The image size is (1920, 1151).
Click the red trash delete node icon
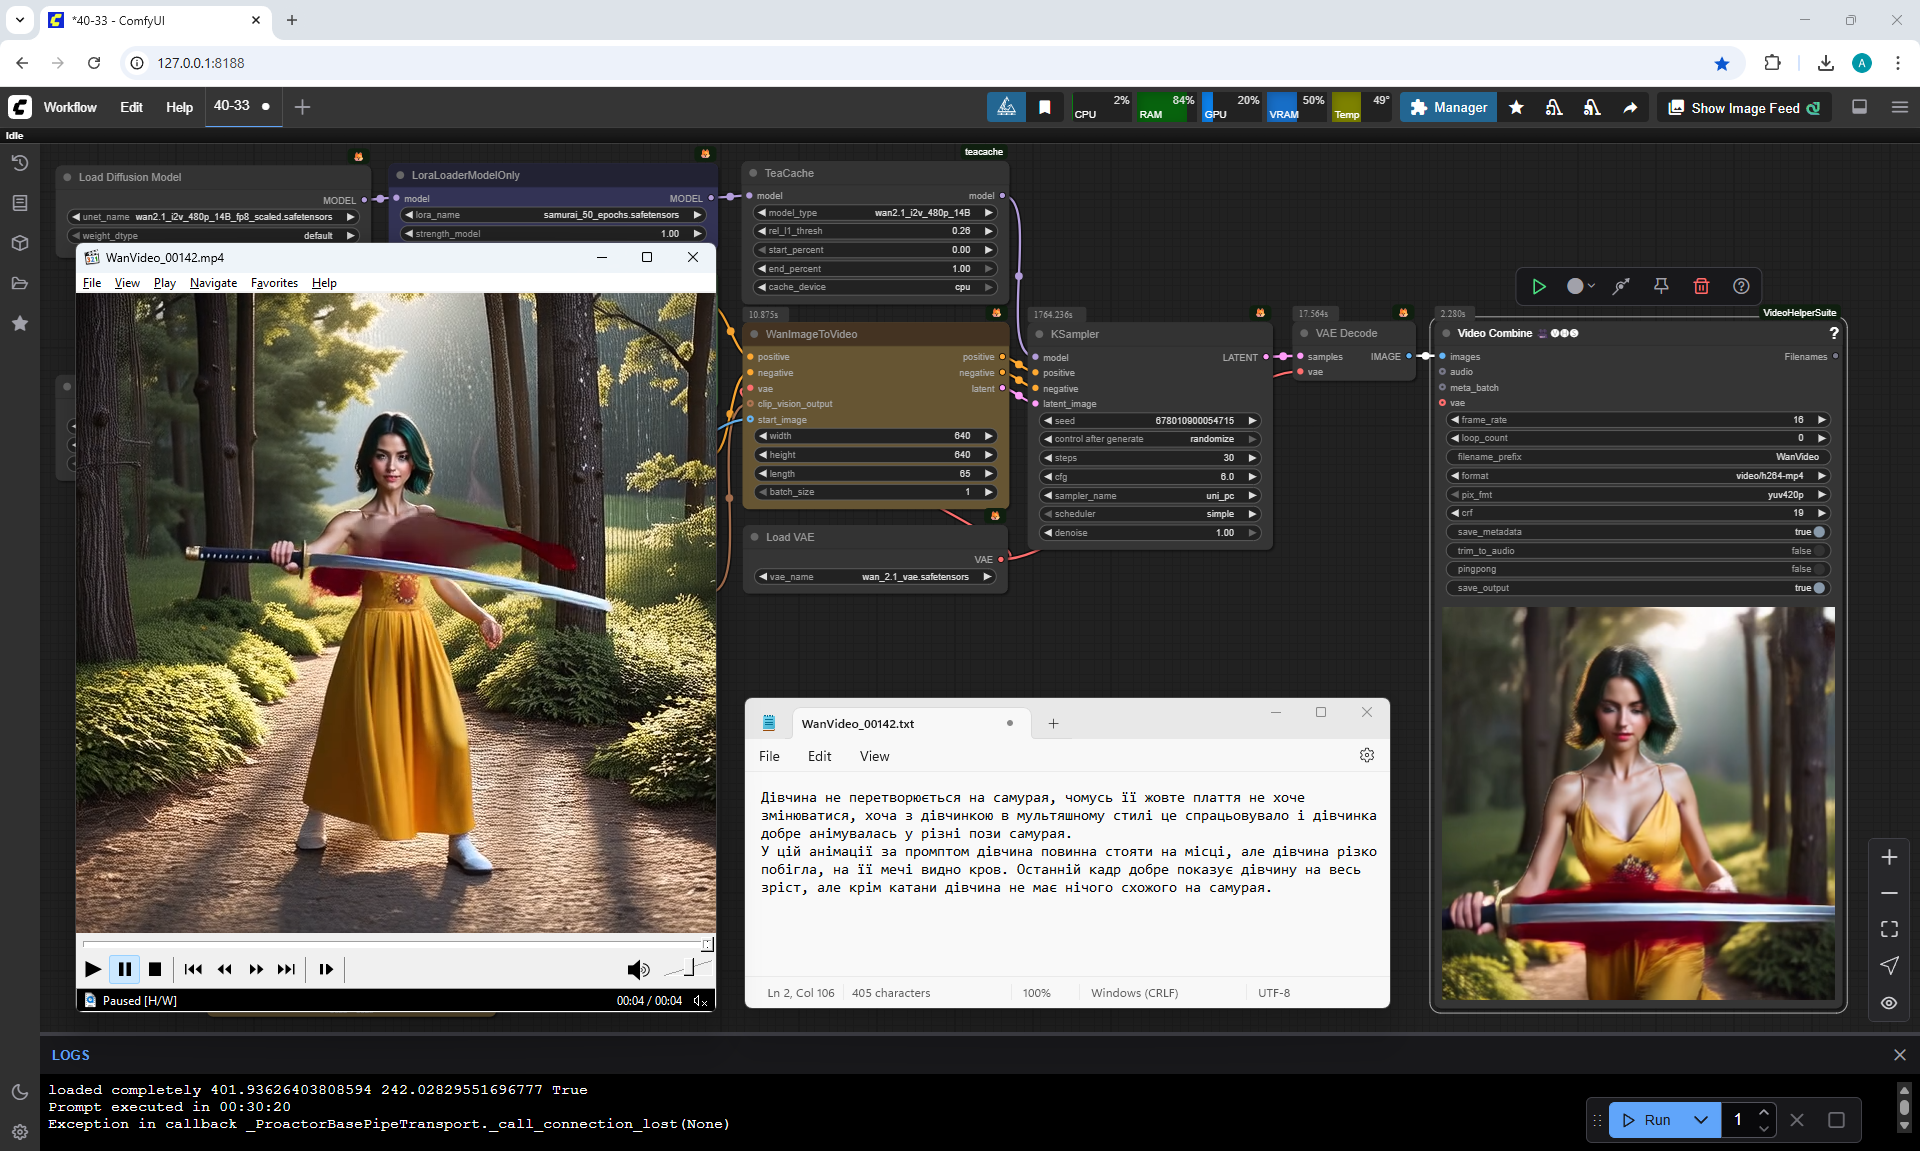(1701, 286)
